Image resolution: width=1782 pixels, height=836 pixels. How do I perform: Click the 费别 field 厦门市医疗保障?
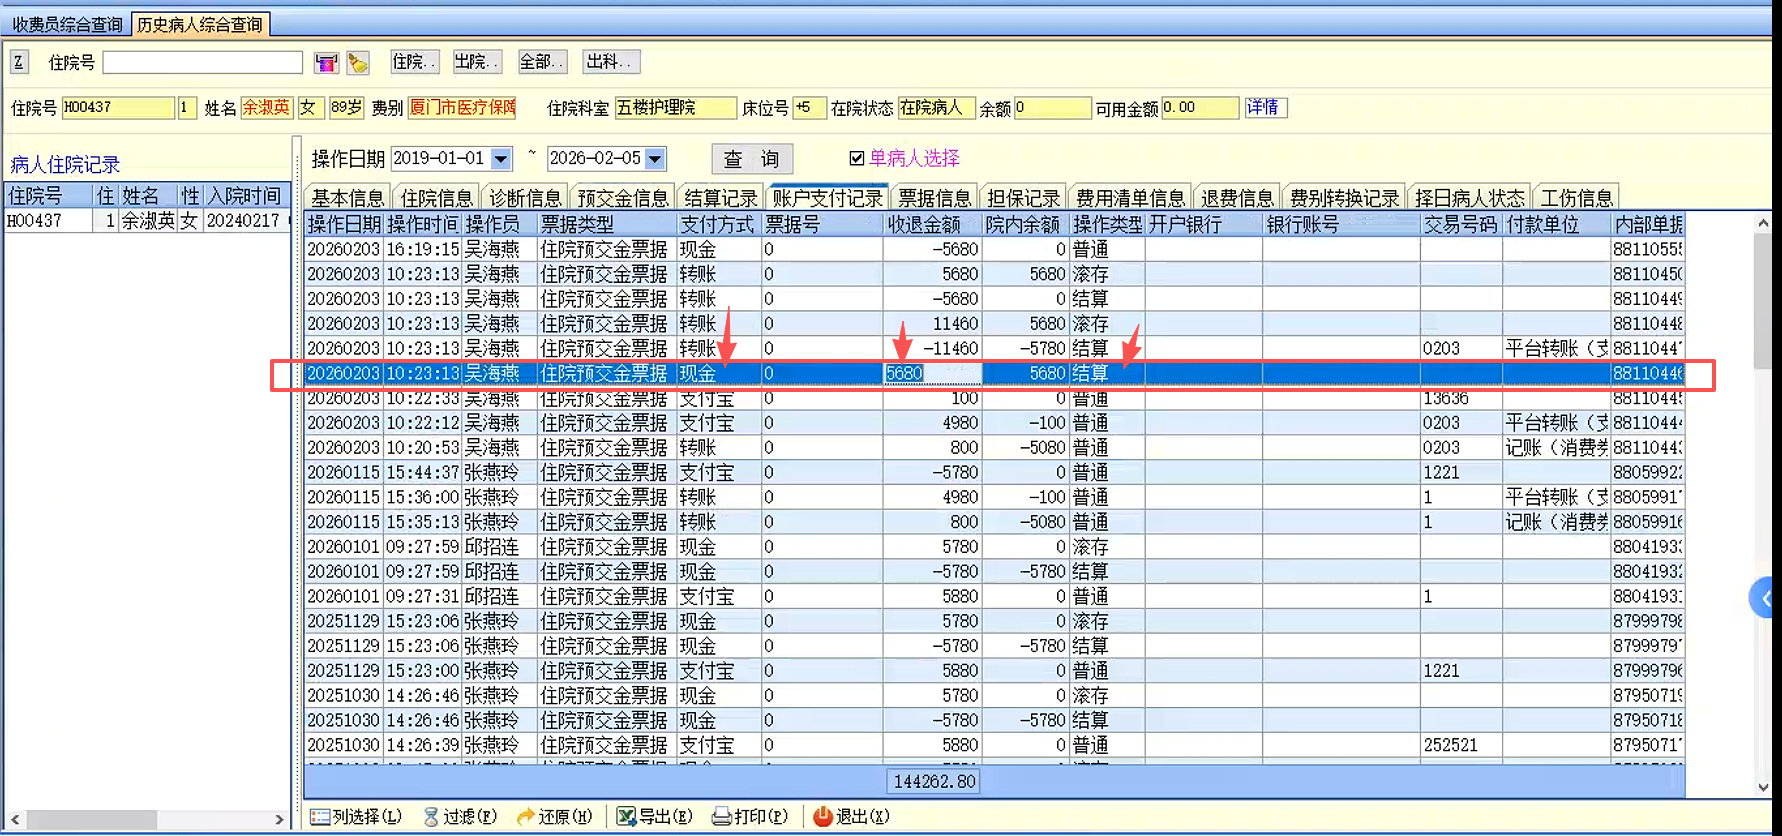(462, 107)
